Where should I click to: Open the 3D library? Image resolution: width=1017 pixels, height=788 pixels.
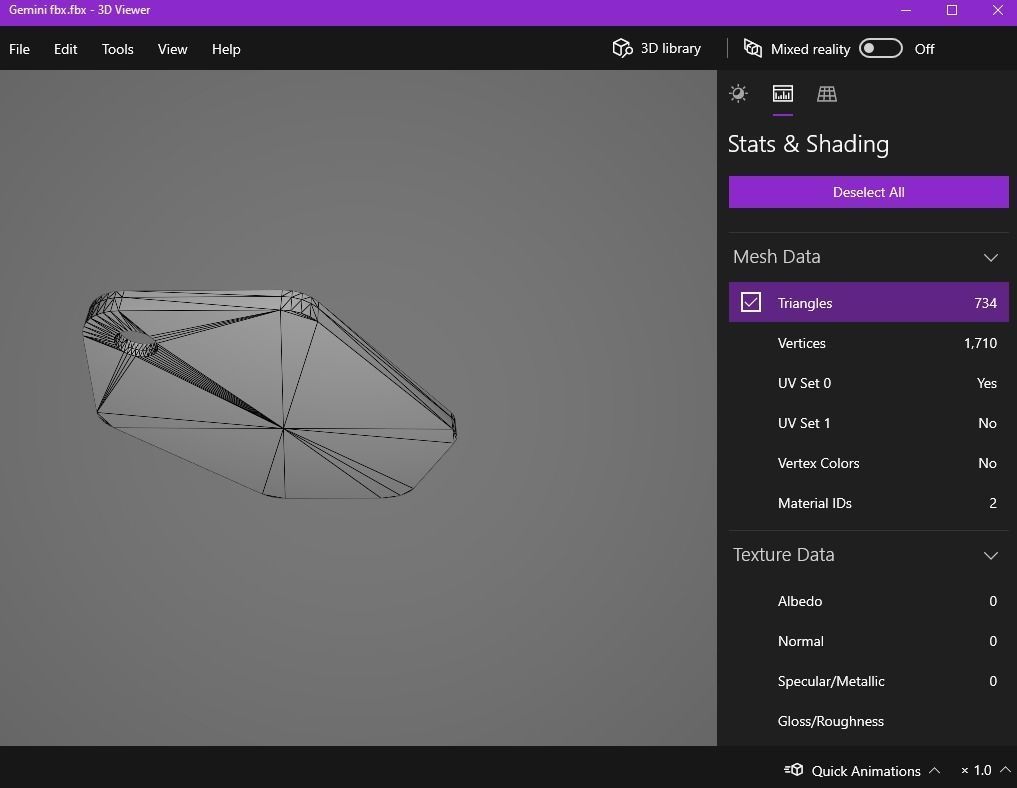coord(656,49)
